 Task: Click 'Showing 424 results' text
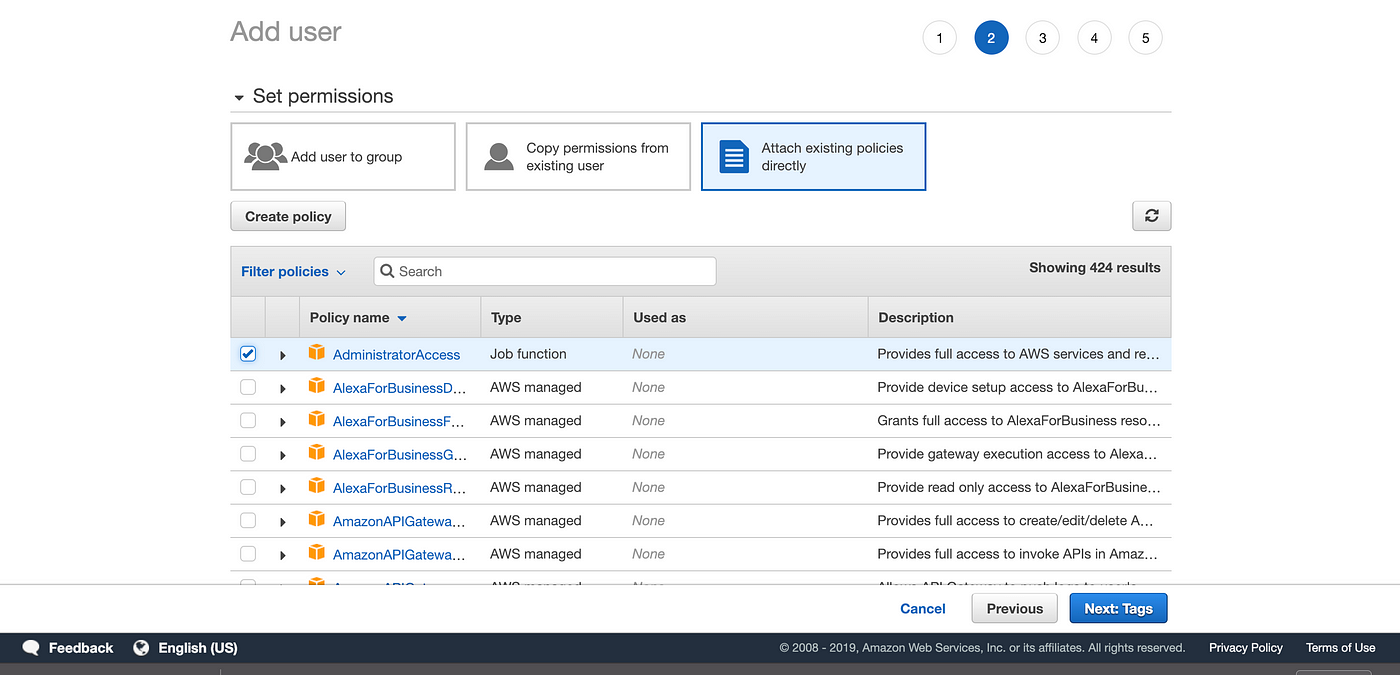tap(1095, 268)
